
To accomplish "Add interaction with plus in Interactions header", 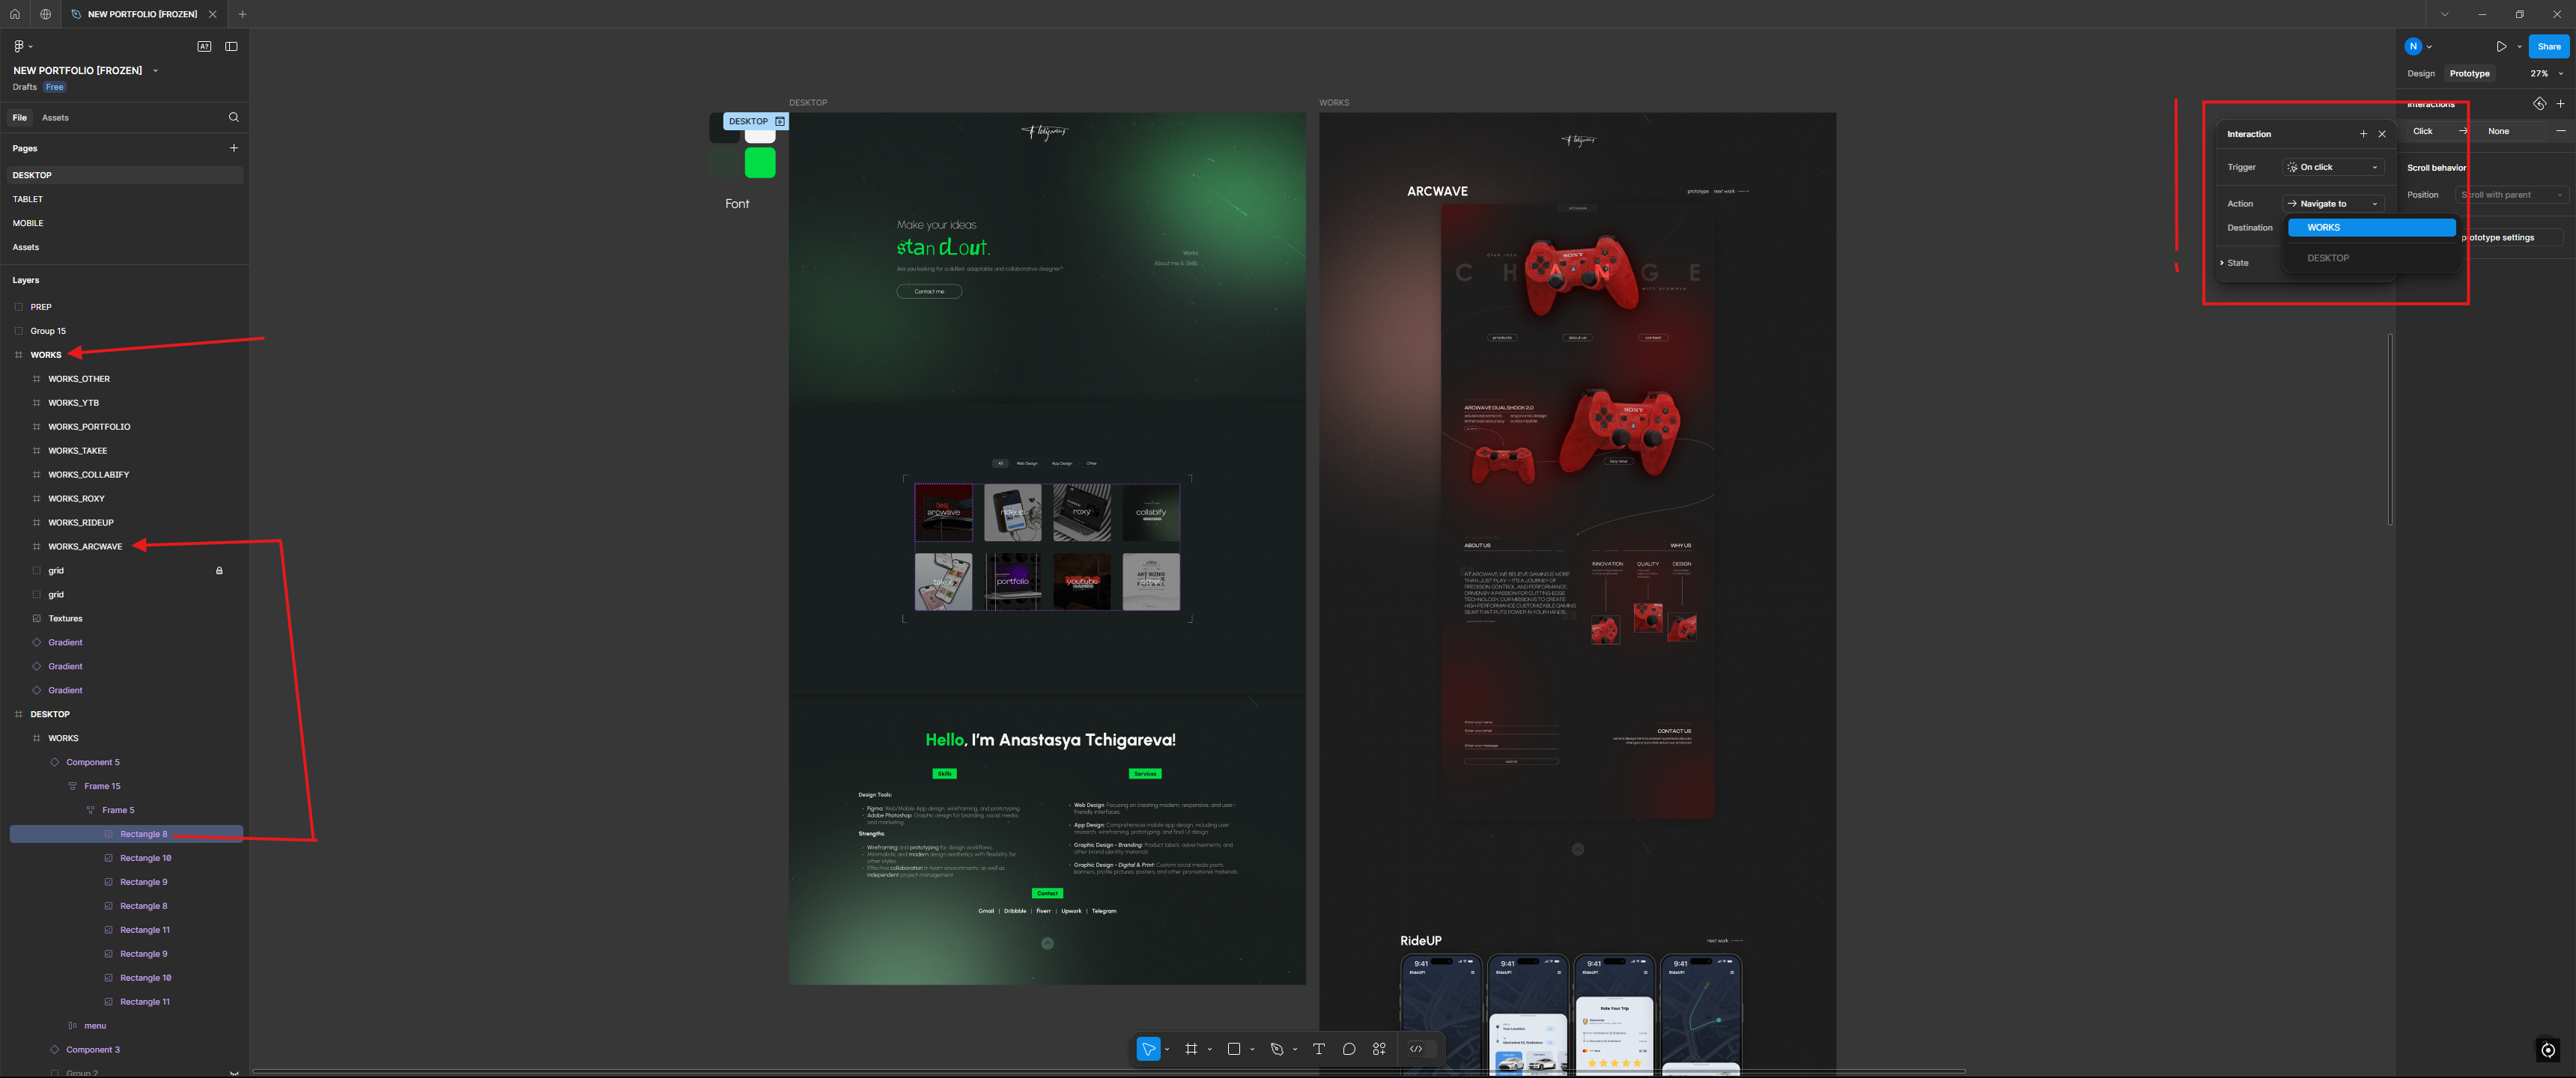I will pyautogui.click(x=2560, y=104).
